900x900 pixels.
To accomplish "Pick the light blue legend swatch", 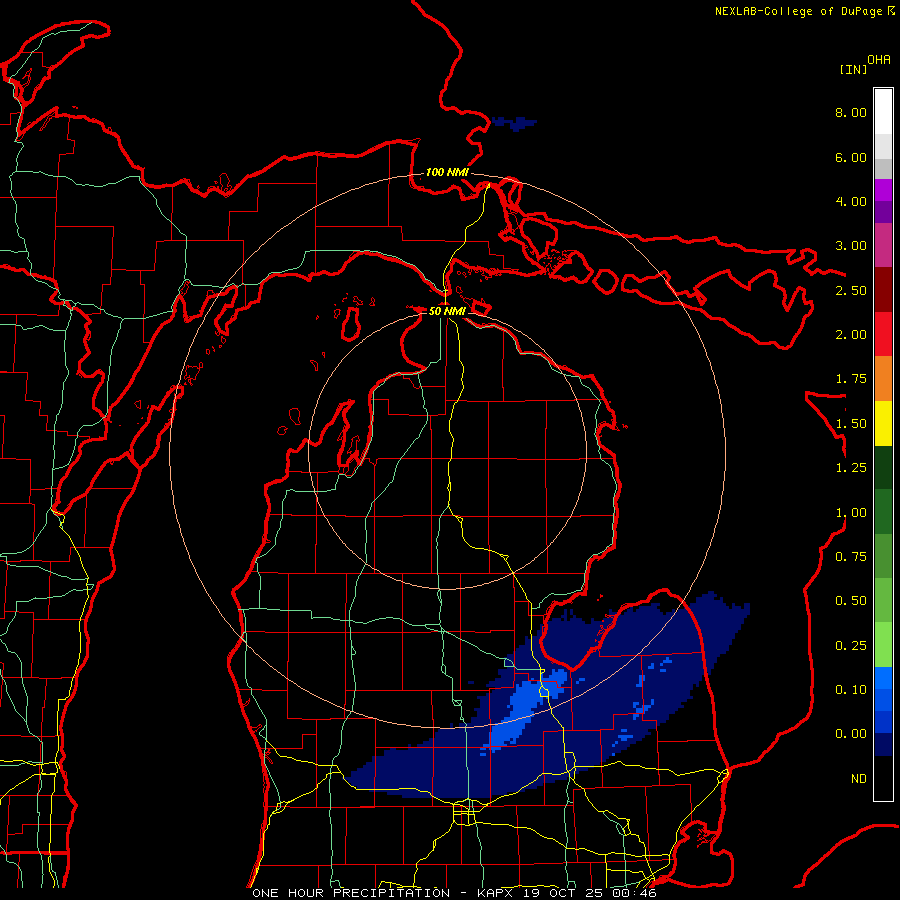I will pos(883,678).
